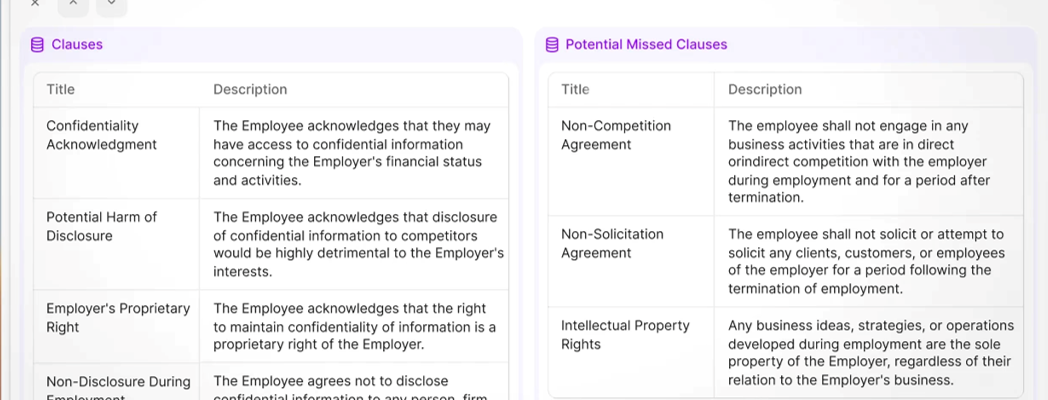Click the database icon beside Clauses
The height and width of the screenshot is (400, 1048).
(38, 44)
